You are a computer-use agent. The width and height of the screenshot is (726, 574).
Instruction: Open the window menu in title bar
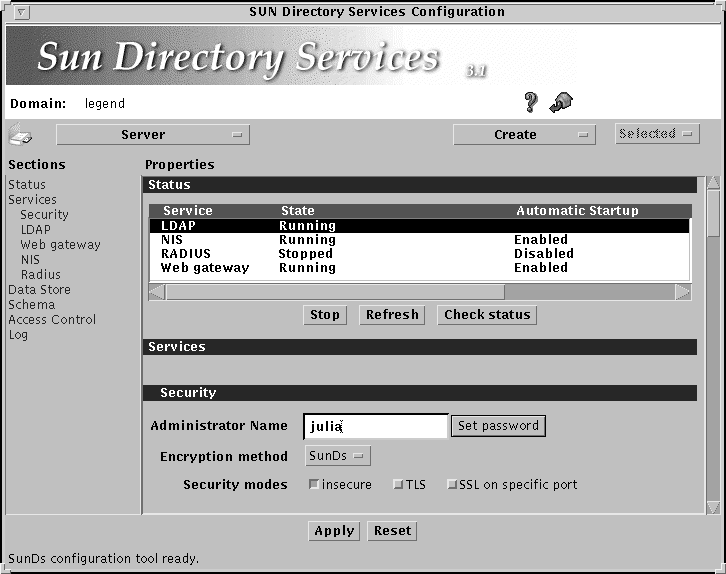tap(21, 12)
